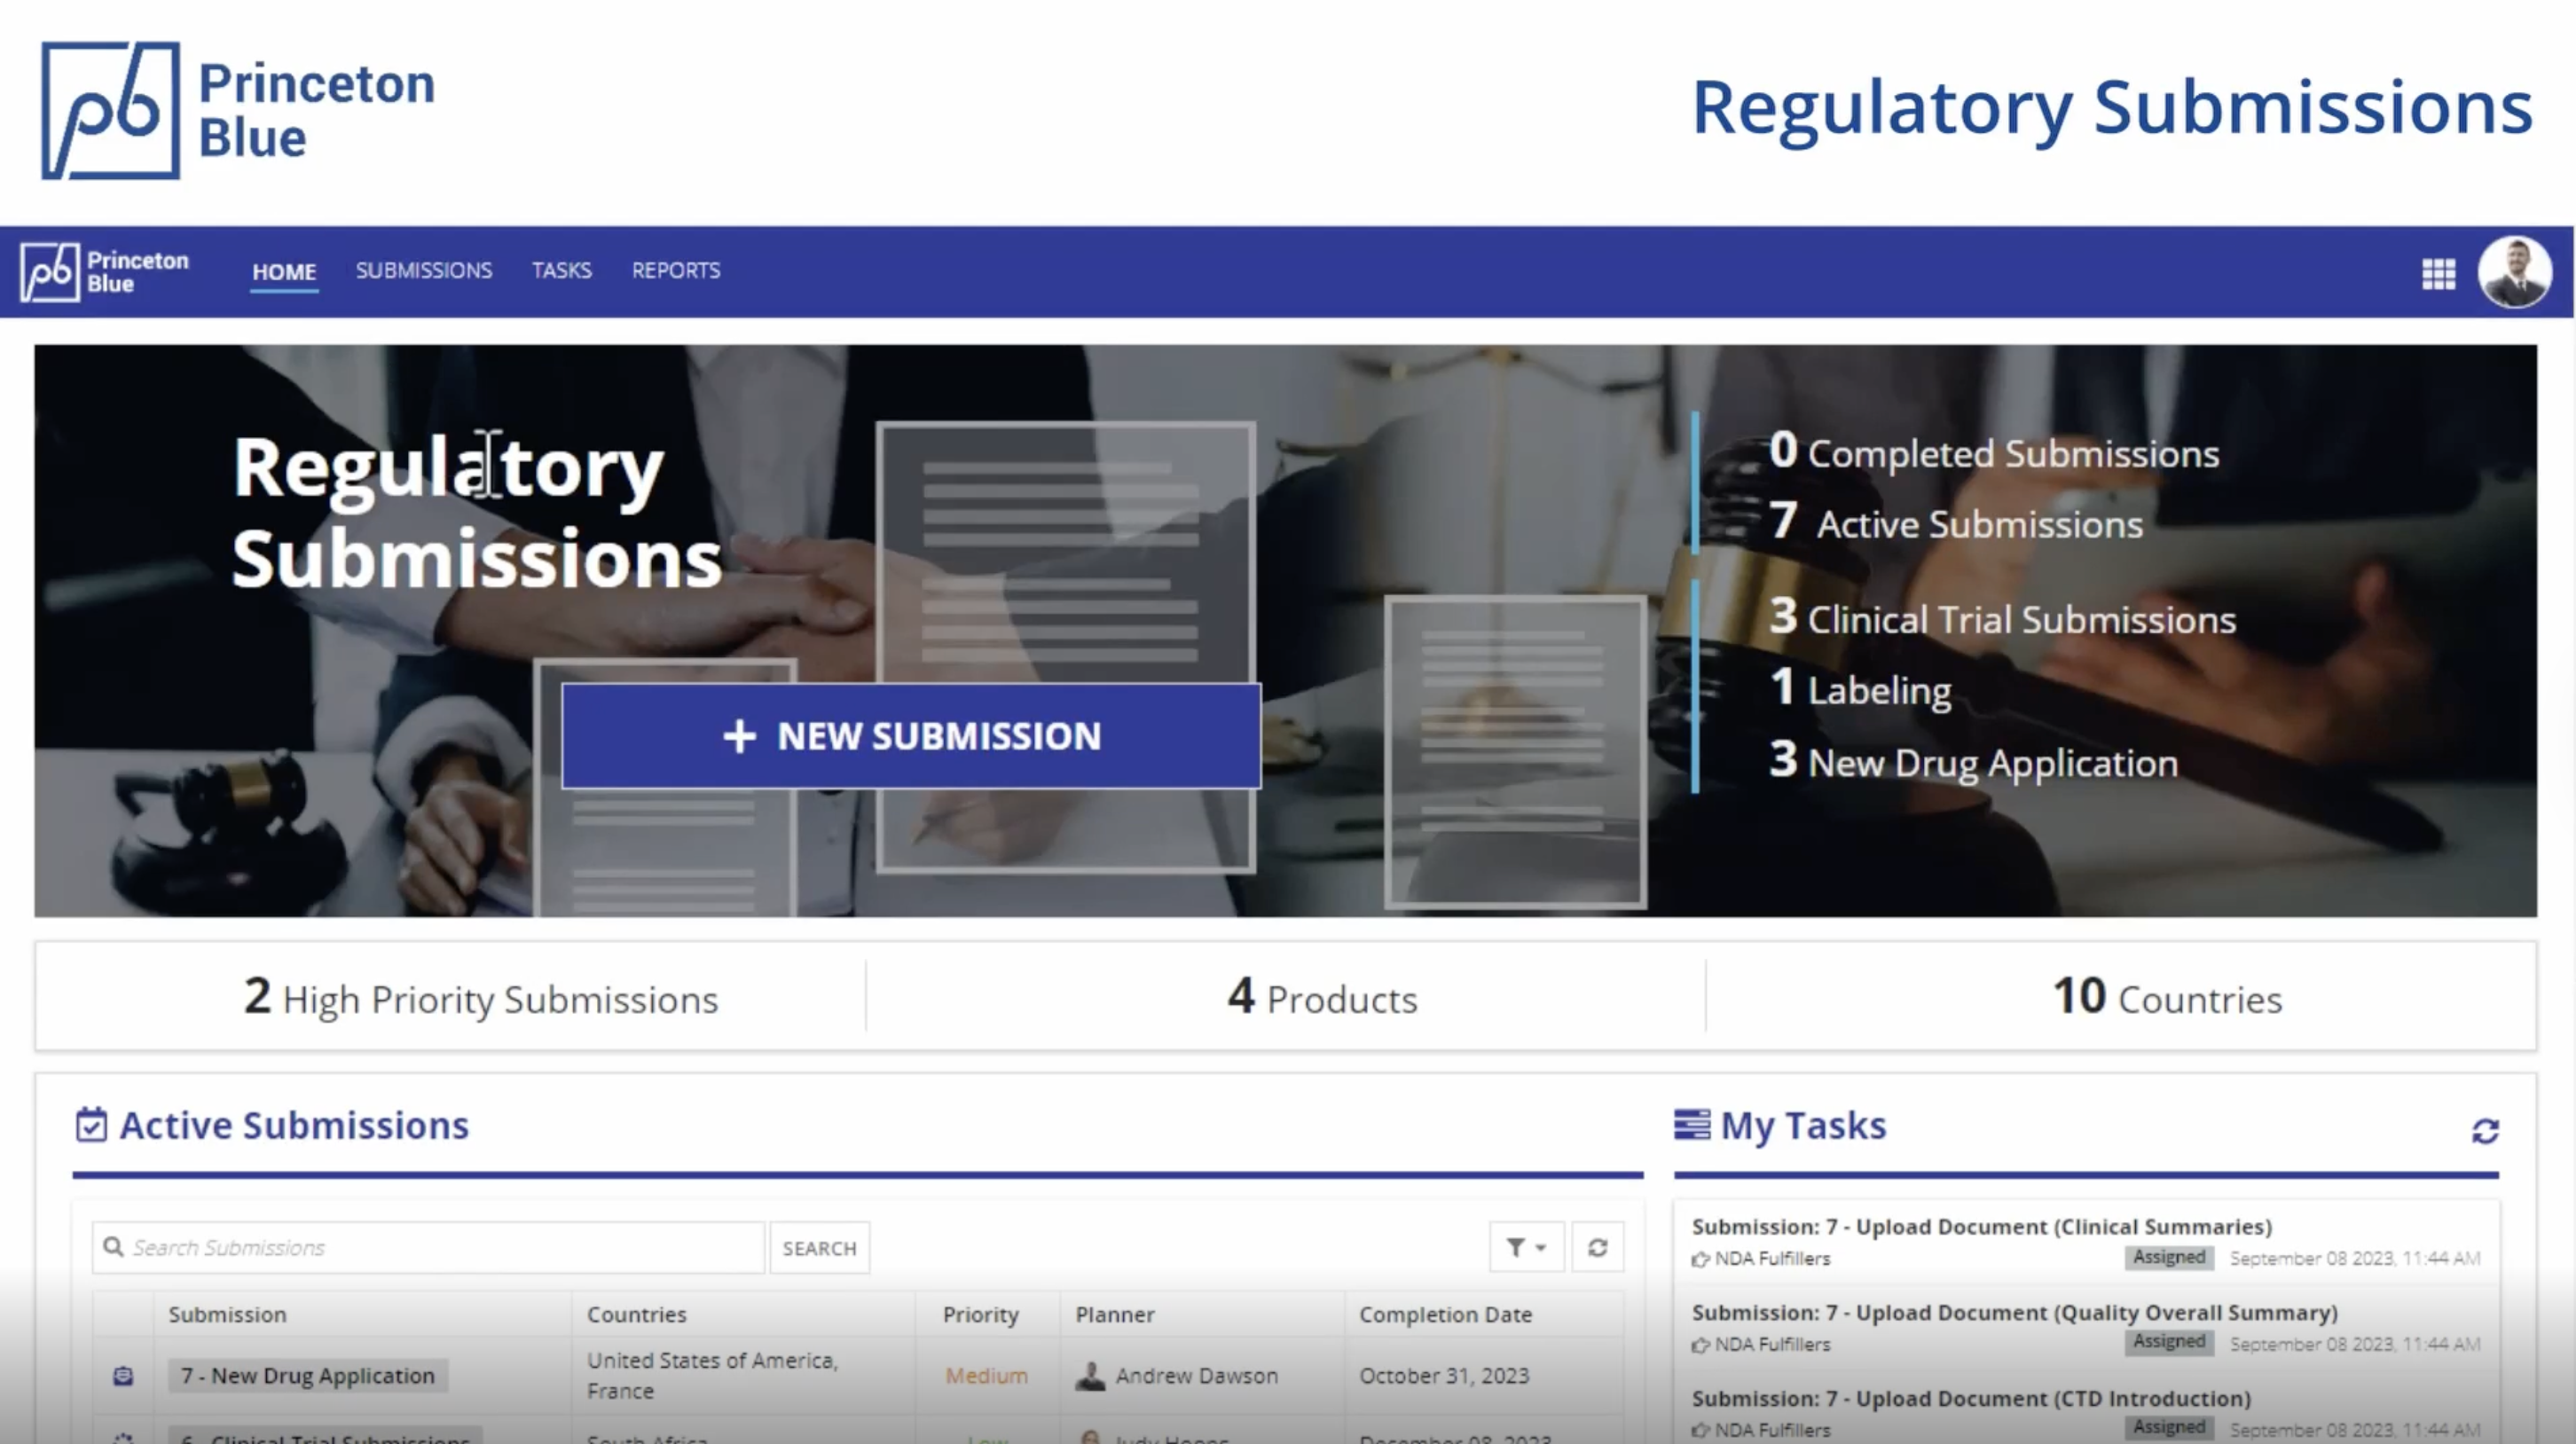Refresh the Active Submissions grid
Image resolution: width=2576 pixels, height=1444 pixels.
pyautogui.click(x=1597, y=1247)
